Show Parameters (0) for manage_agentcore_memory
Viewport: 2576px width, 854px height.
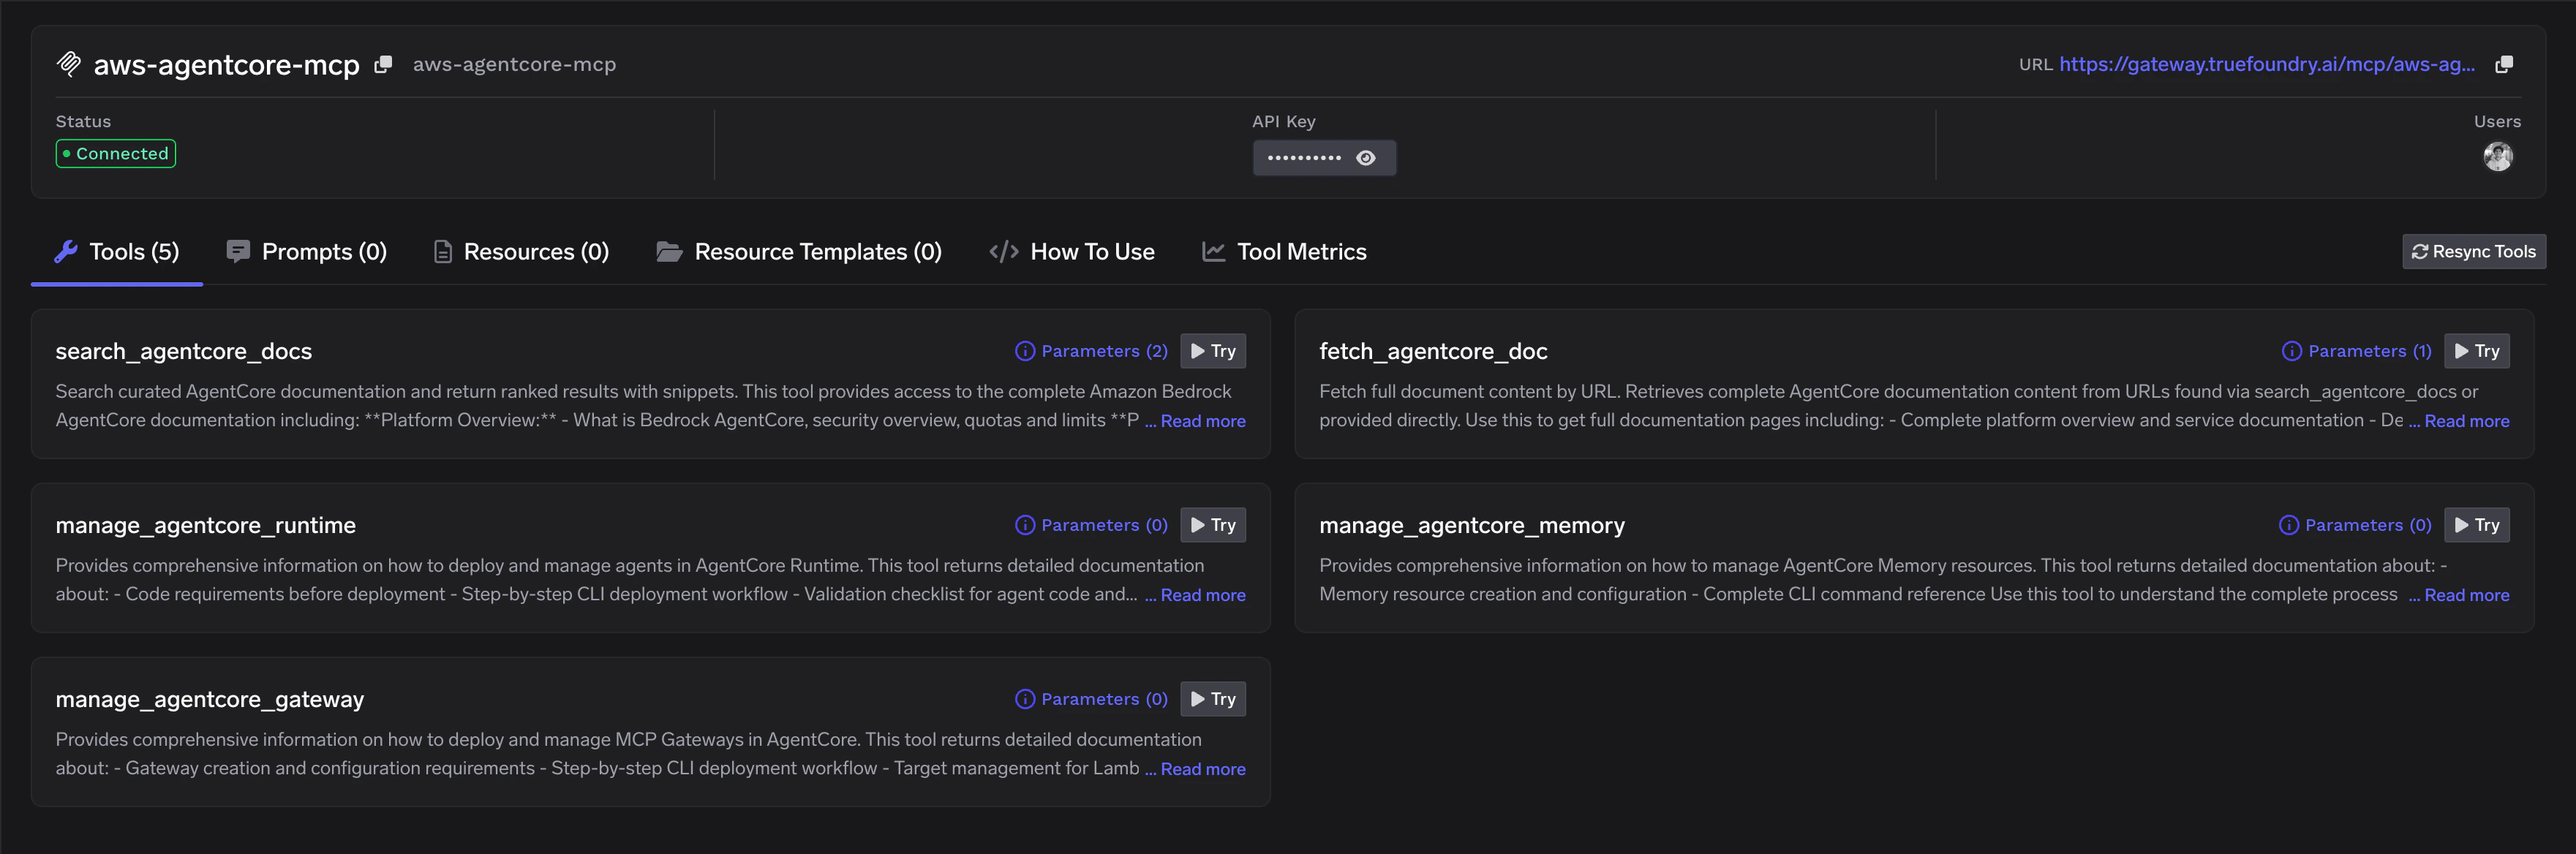tap(2355, 525)
